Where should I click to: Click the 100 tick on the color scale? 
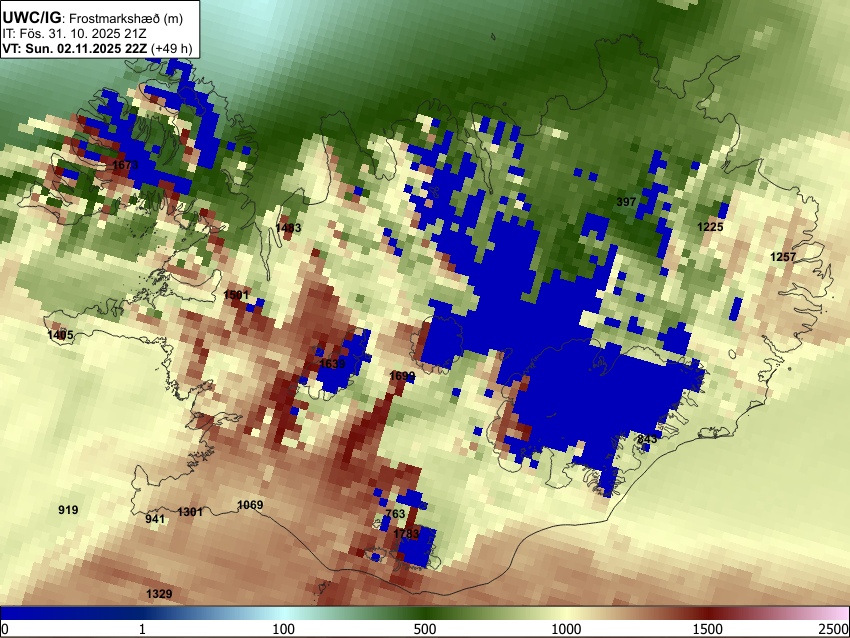pos(284,629)
